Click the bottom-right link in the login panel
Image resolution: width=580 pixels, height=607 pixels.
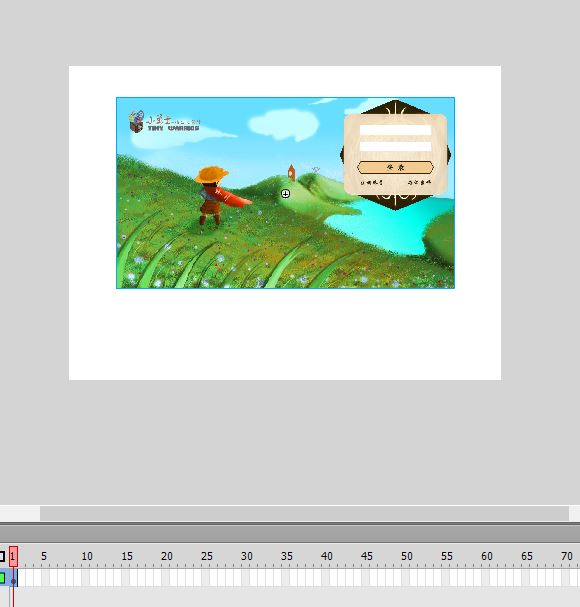click(419, 182)
